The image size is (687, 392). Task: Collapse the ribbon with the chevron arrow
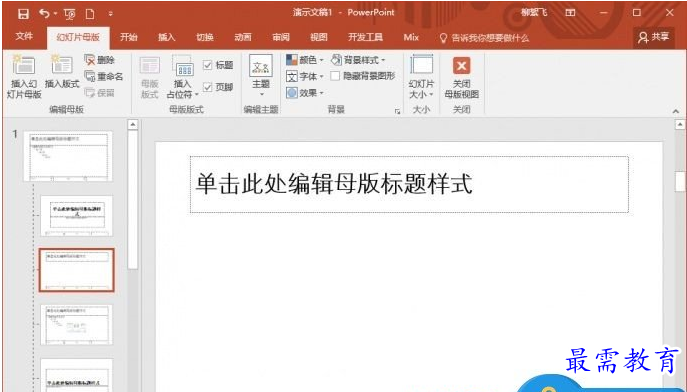coord(675,111)
